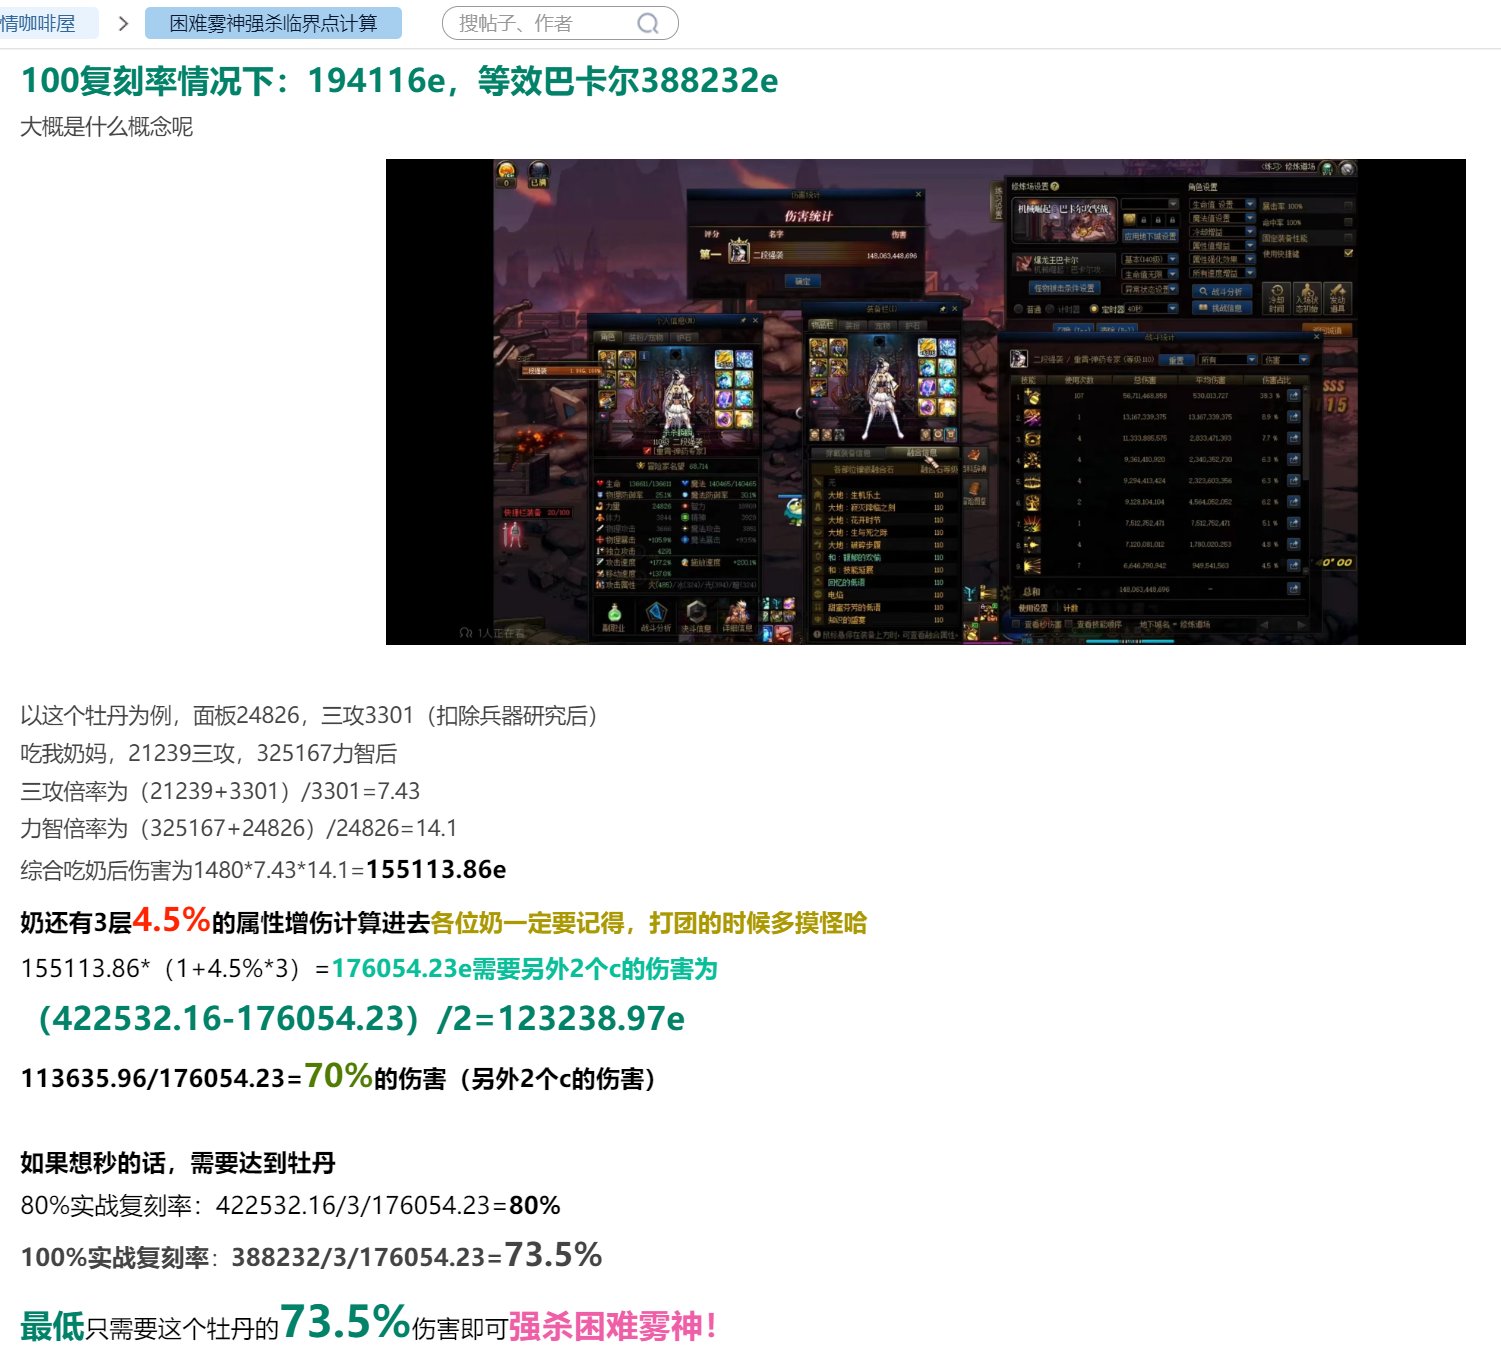Click share icon on the 总和 row
This screenshot has height=1366, width=1501.
[x=1294, y=588]
